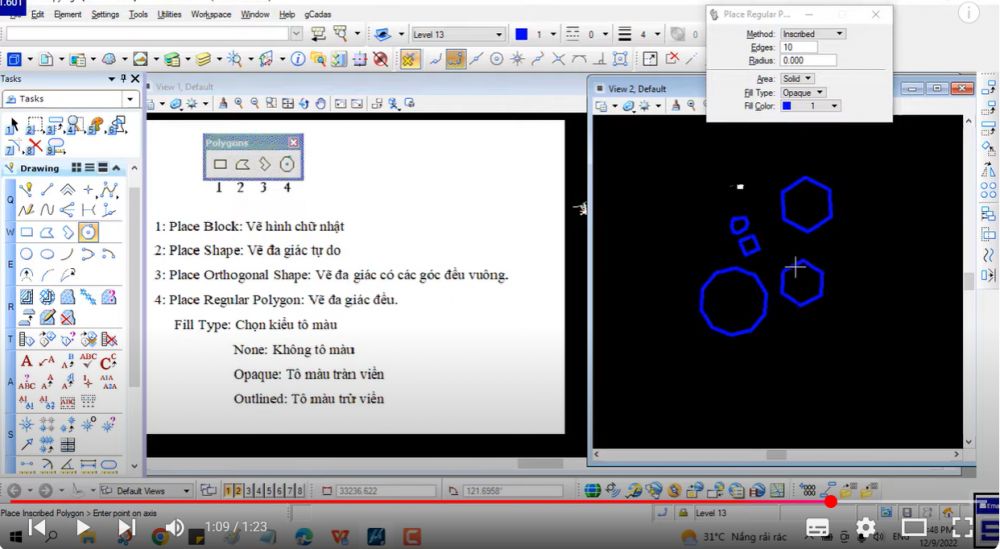Screen dimensions: 1000x549
Task: Click the Pan View hand icon in View 1
Action: (320, 103)
